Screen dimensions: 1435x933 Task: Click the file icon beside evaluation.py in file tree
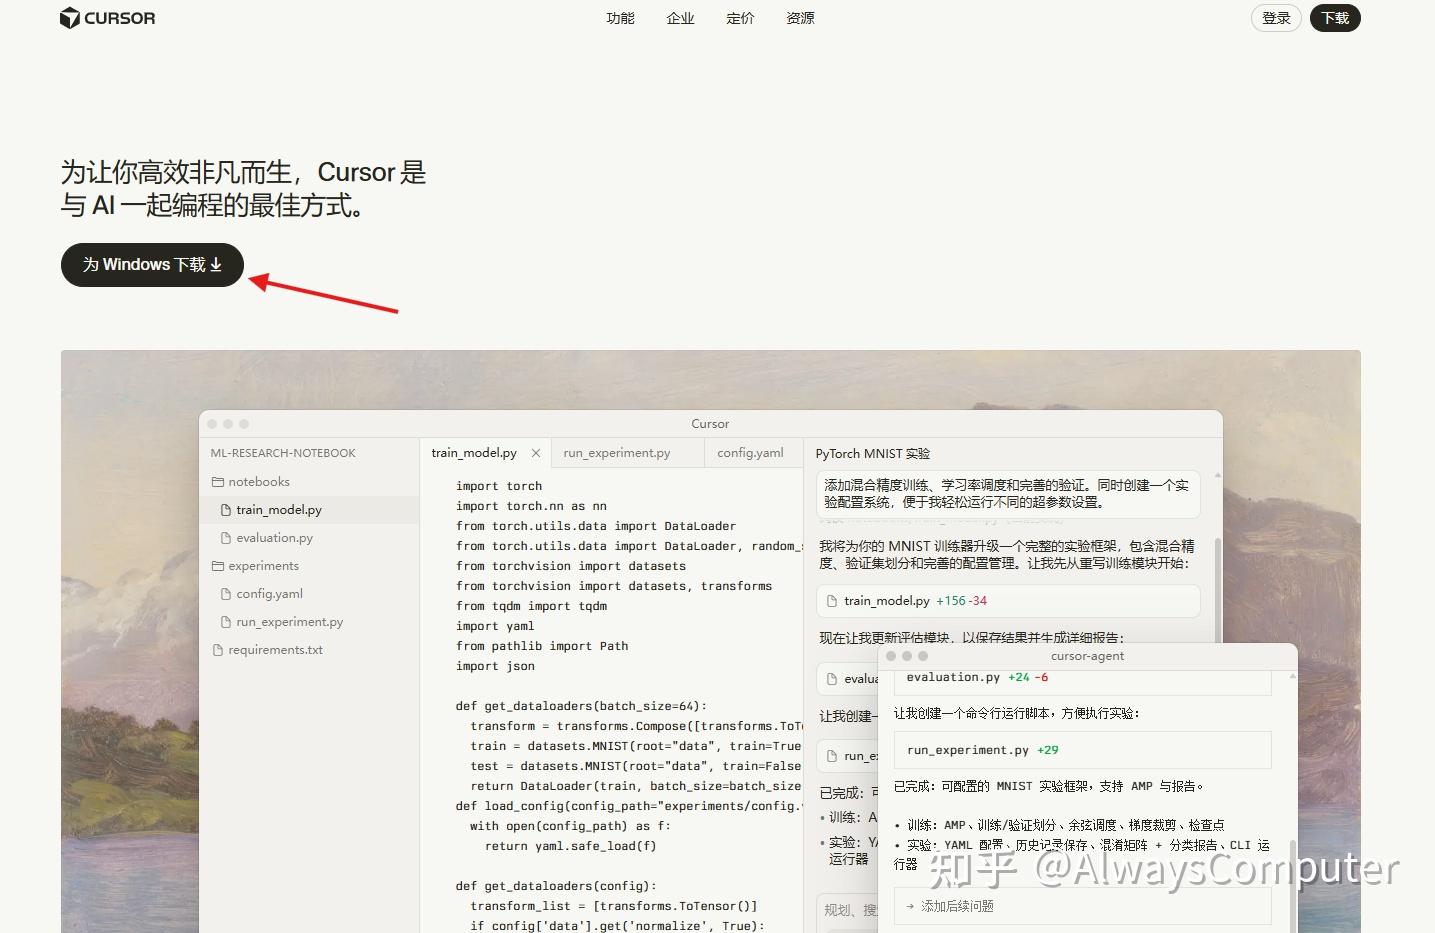click(x=226, y=538)
